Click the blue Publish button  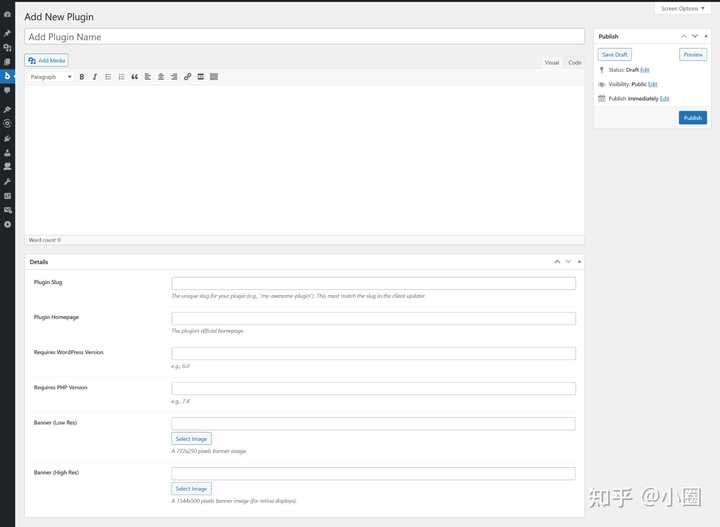692,118
